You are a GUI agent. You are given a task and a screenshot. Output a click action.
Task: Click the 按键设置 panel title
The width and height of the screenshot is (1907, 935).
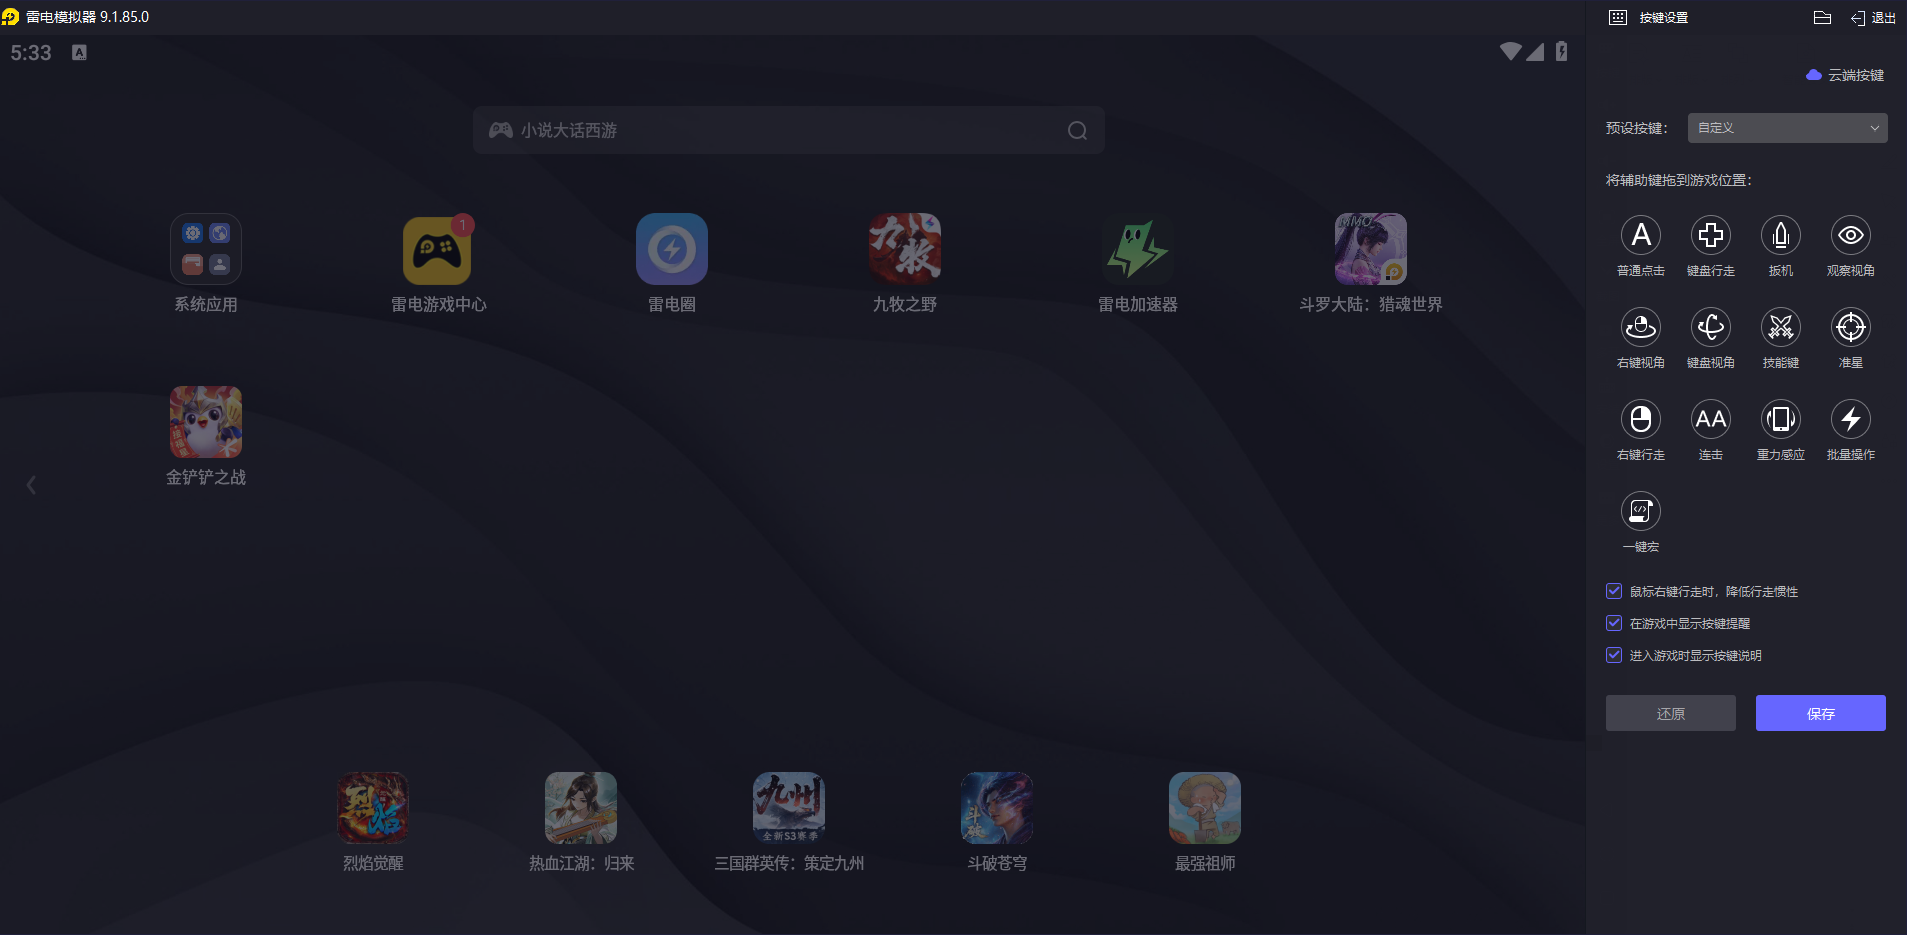[x=1664, y=18]
